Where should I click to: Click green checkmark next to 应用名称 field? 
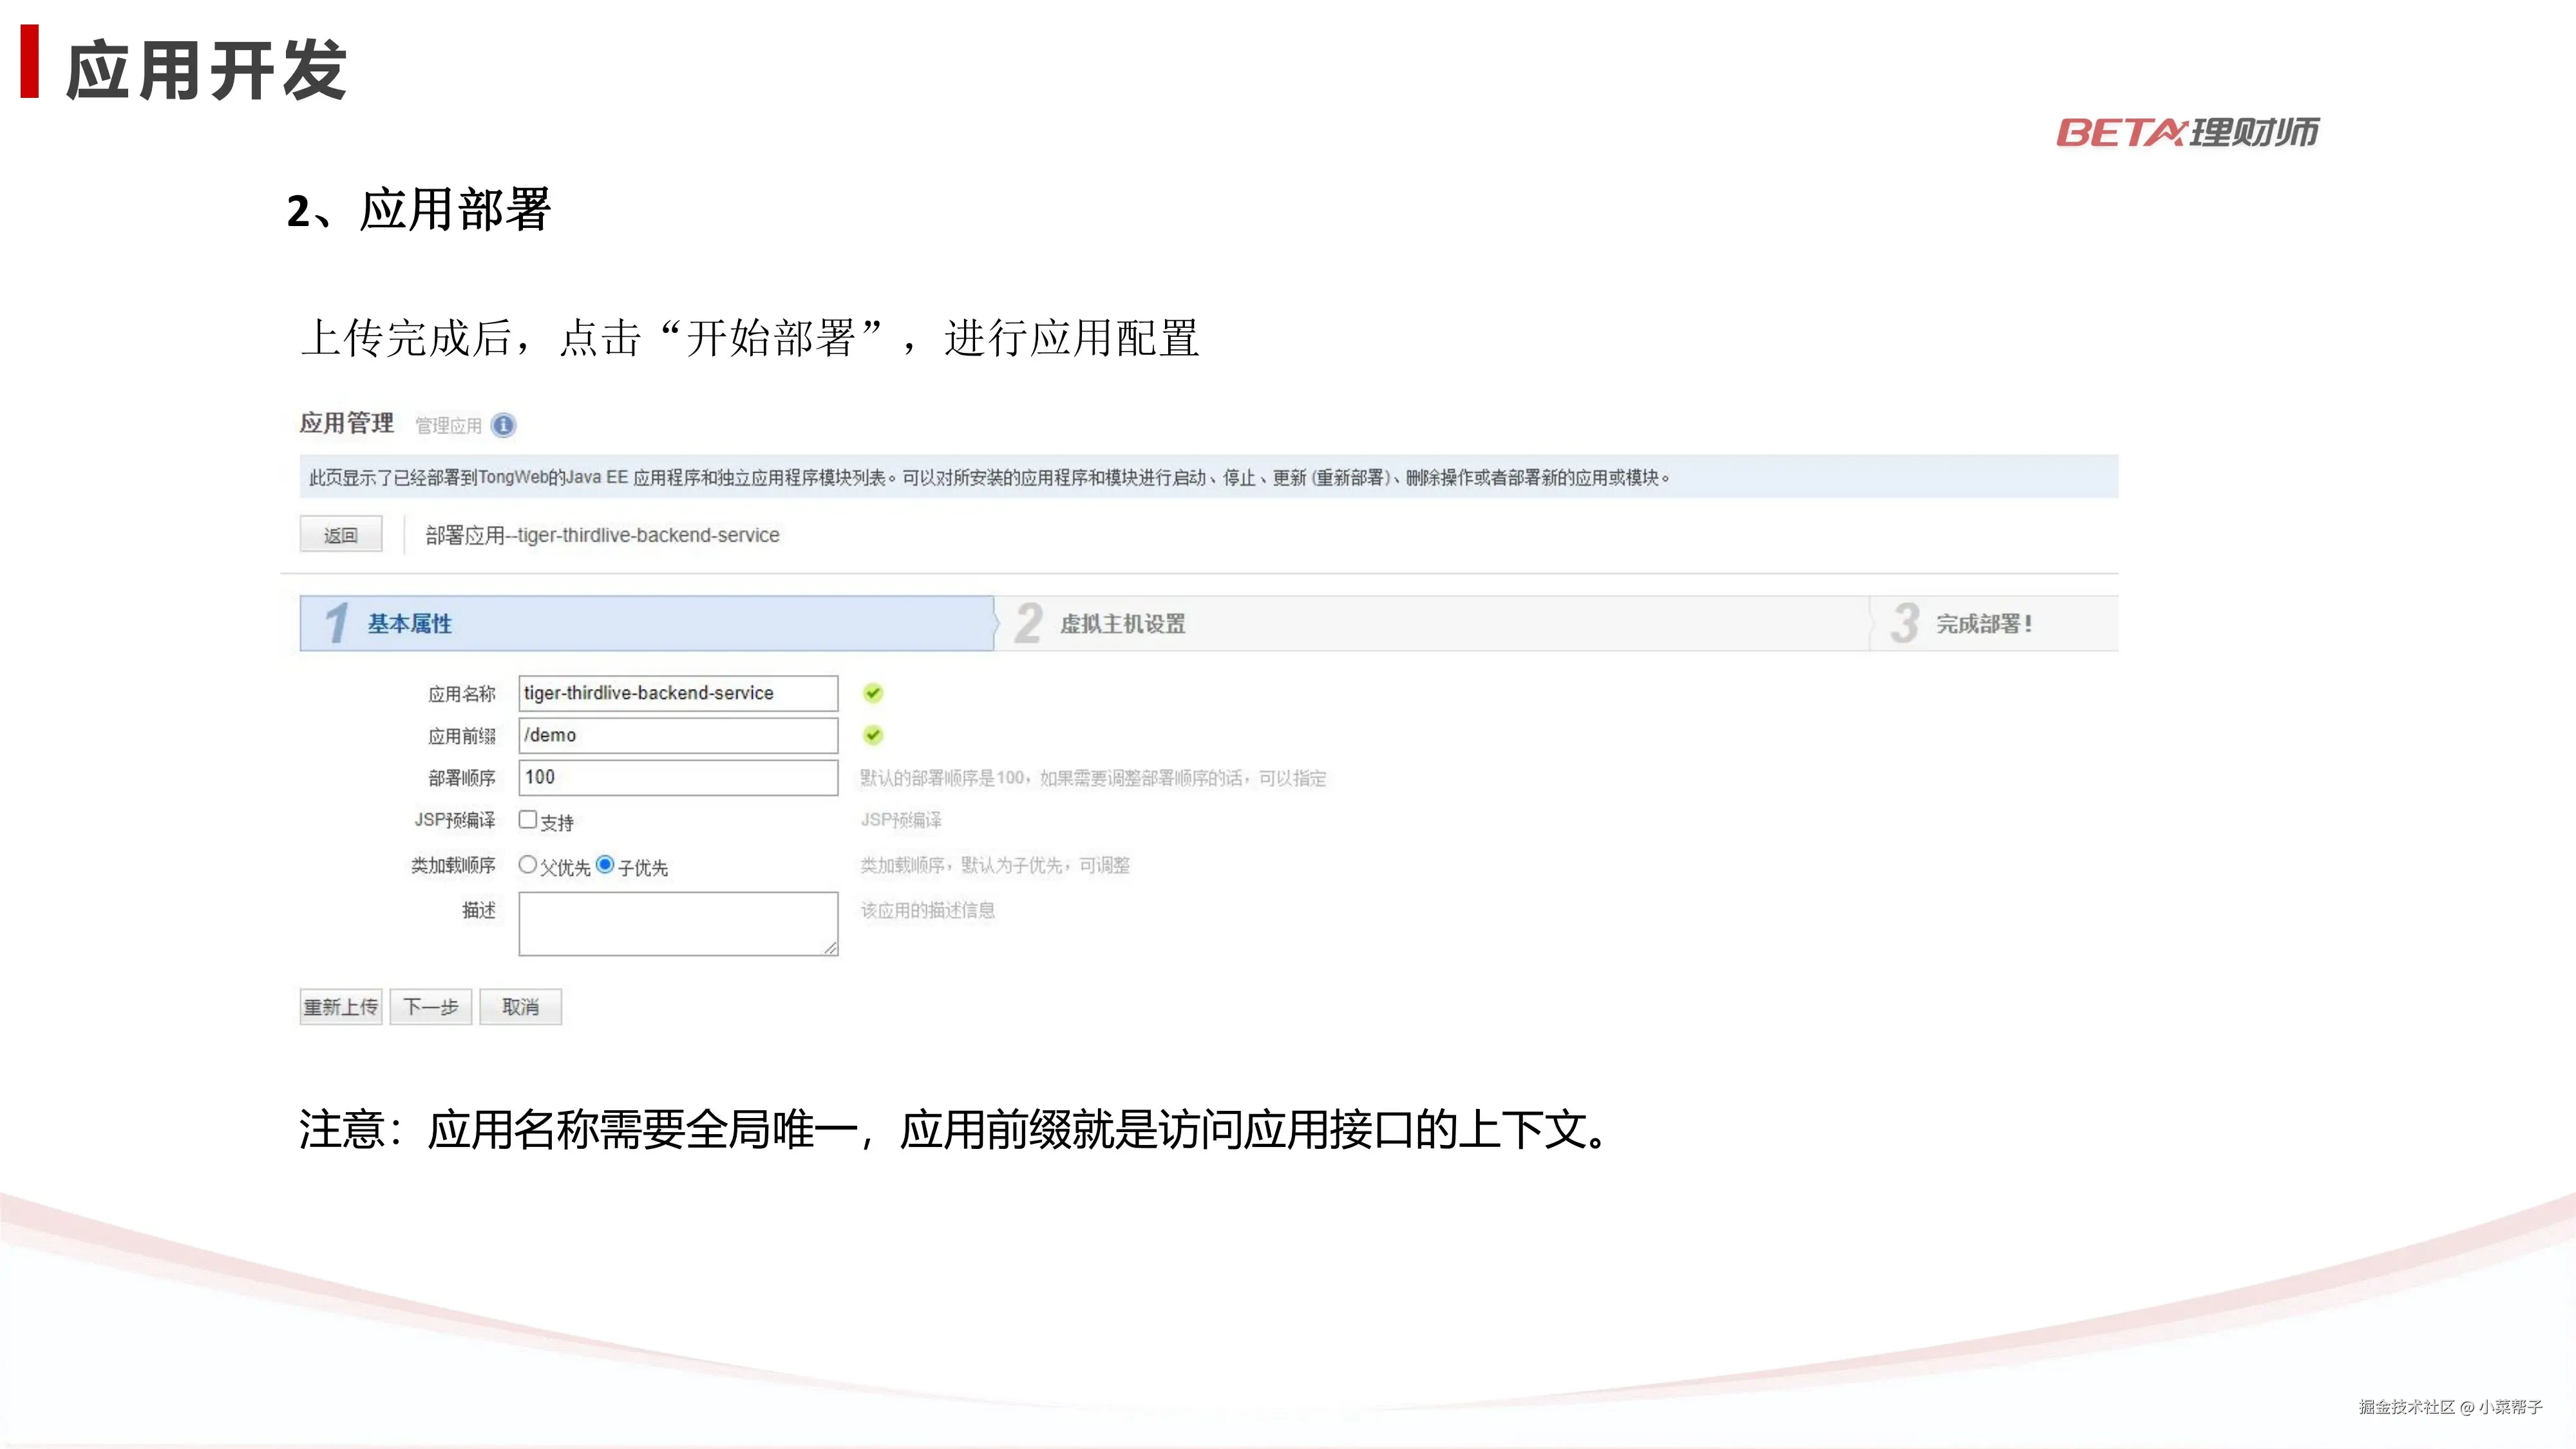(x=873, y=693)
